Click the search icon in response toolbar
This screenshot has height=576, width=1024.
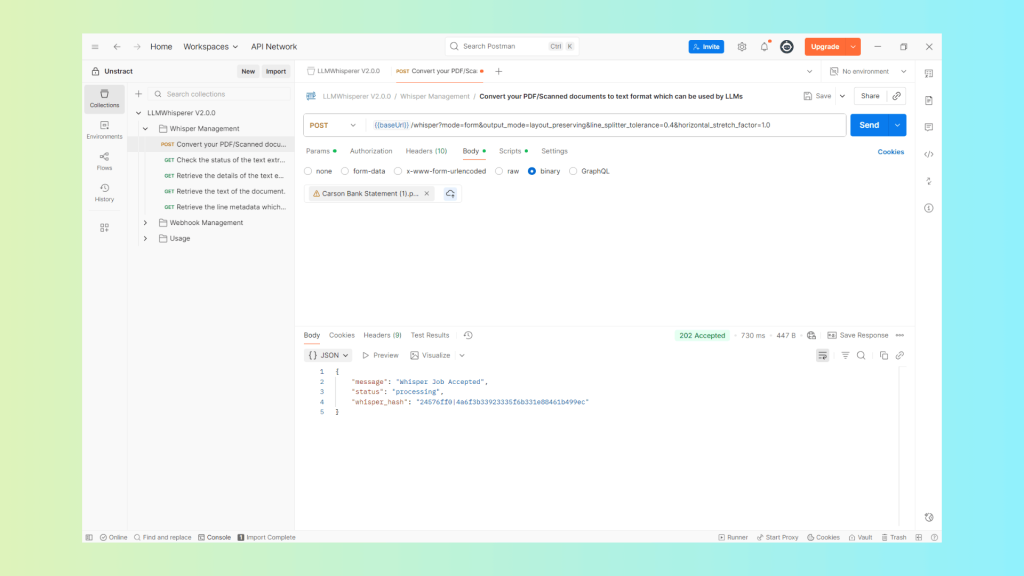[861, 355]
